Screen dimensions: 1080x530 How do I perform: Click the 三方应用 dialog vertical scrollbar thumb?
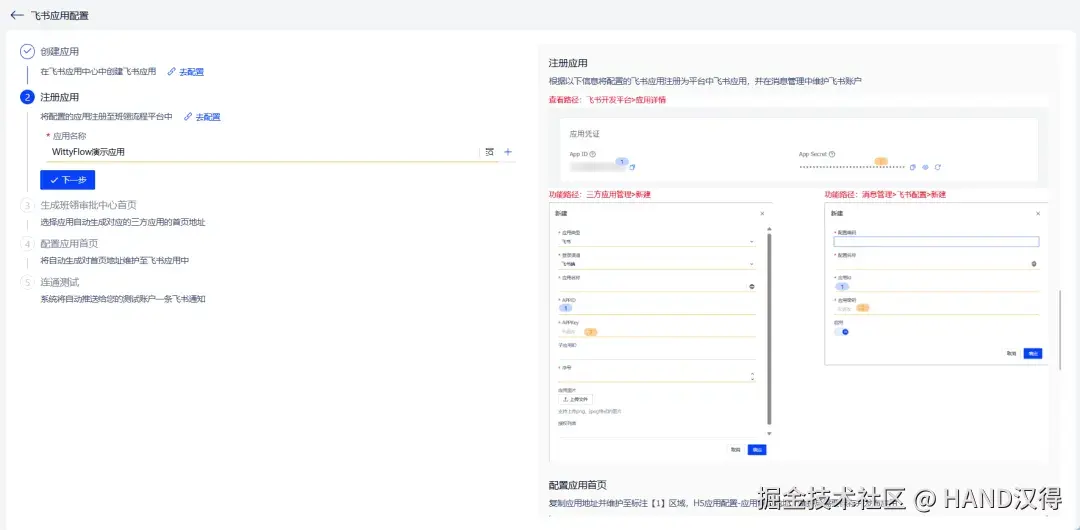[769, 329]
